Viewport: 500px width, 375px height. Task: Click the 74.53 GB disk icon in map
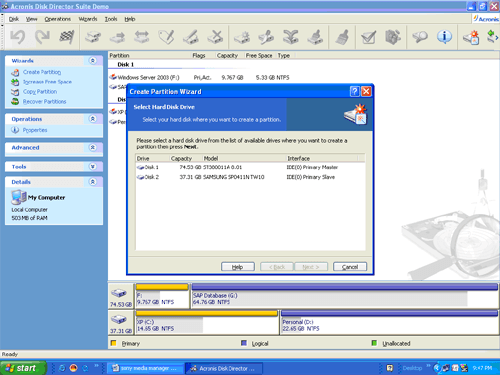pyautogui.click(x=119, y=293)
